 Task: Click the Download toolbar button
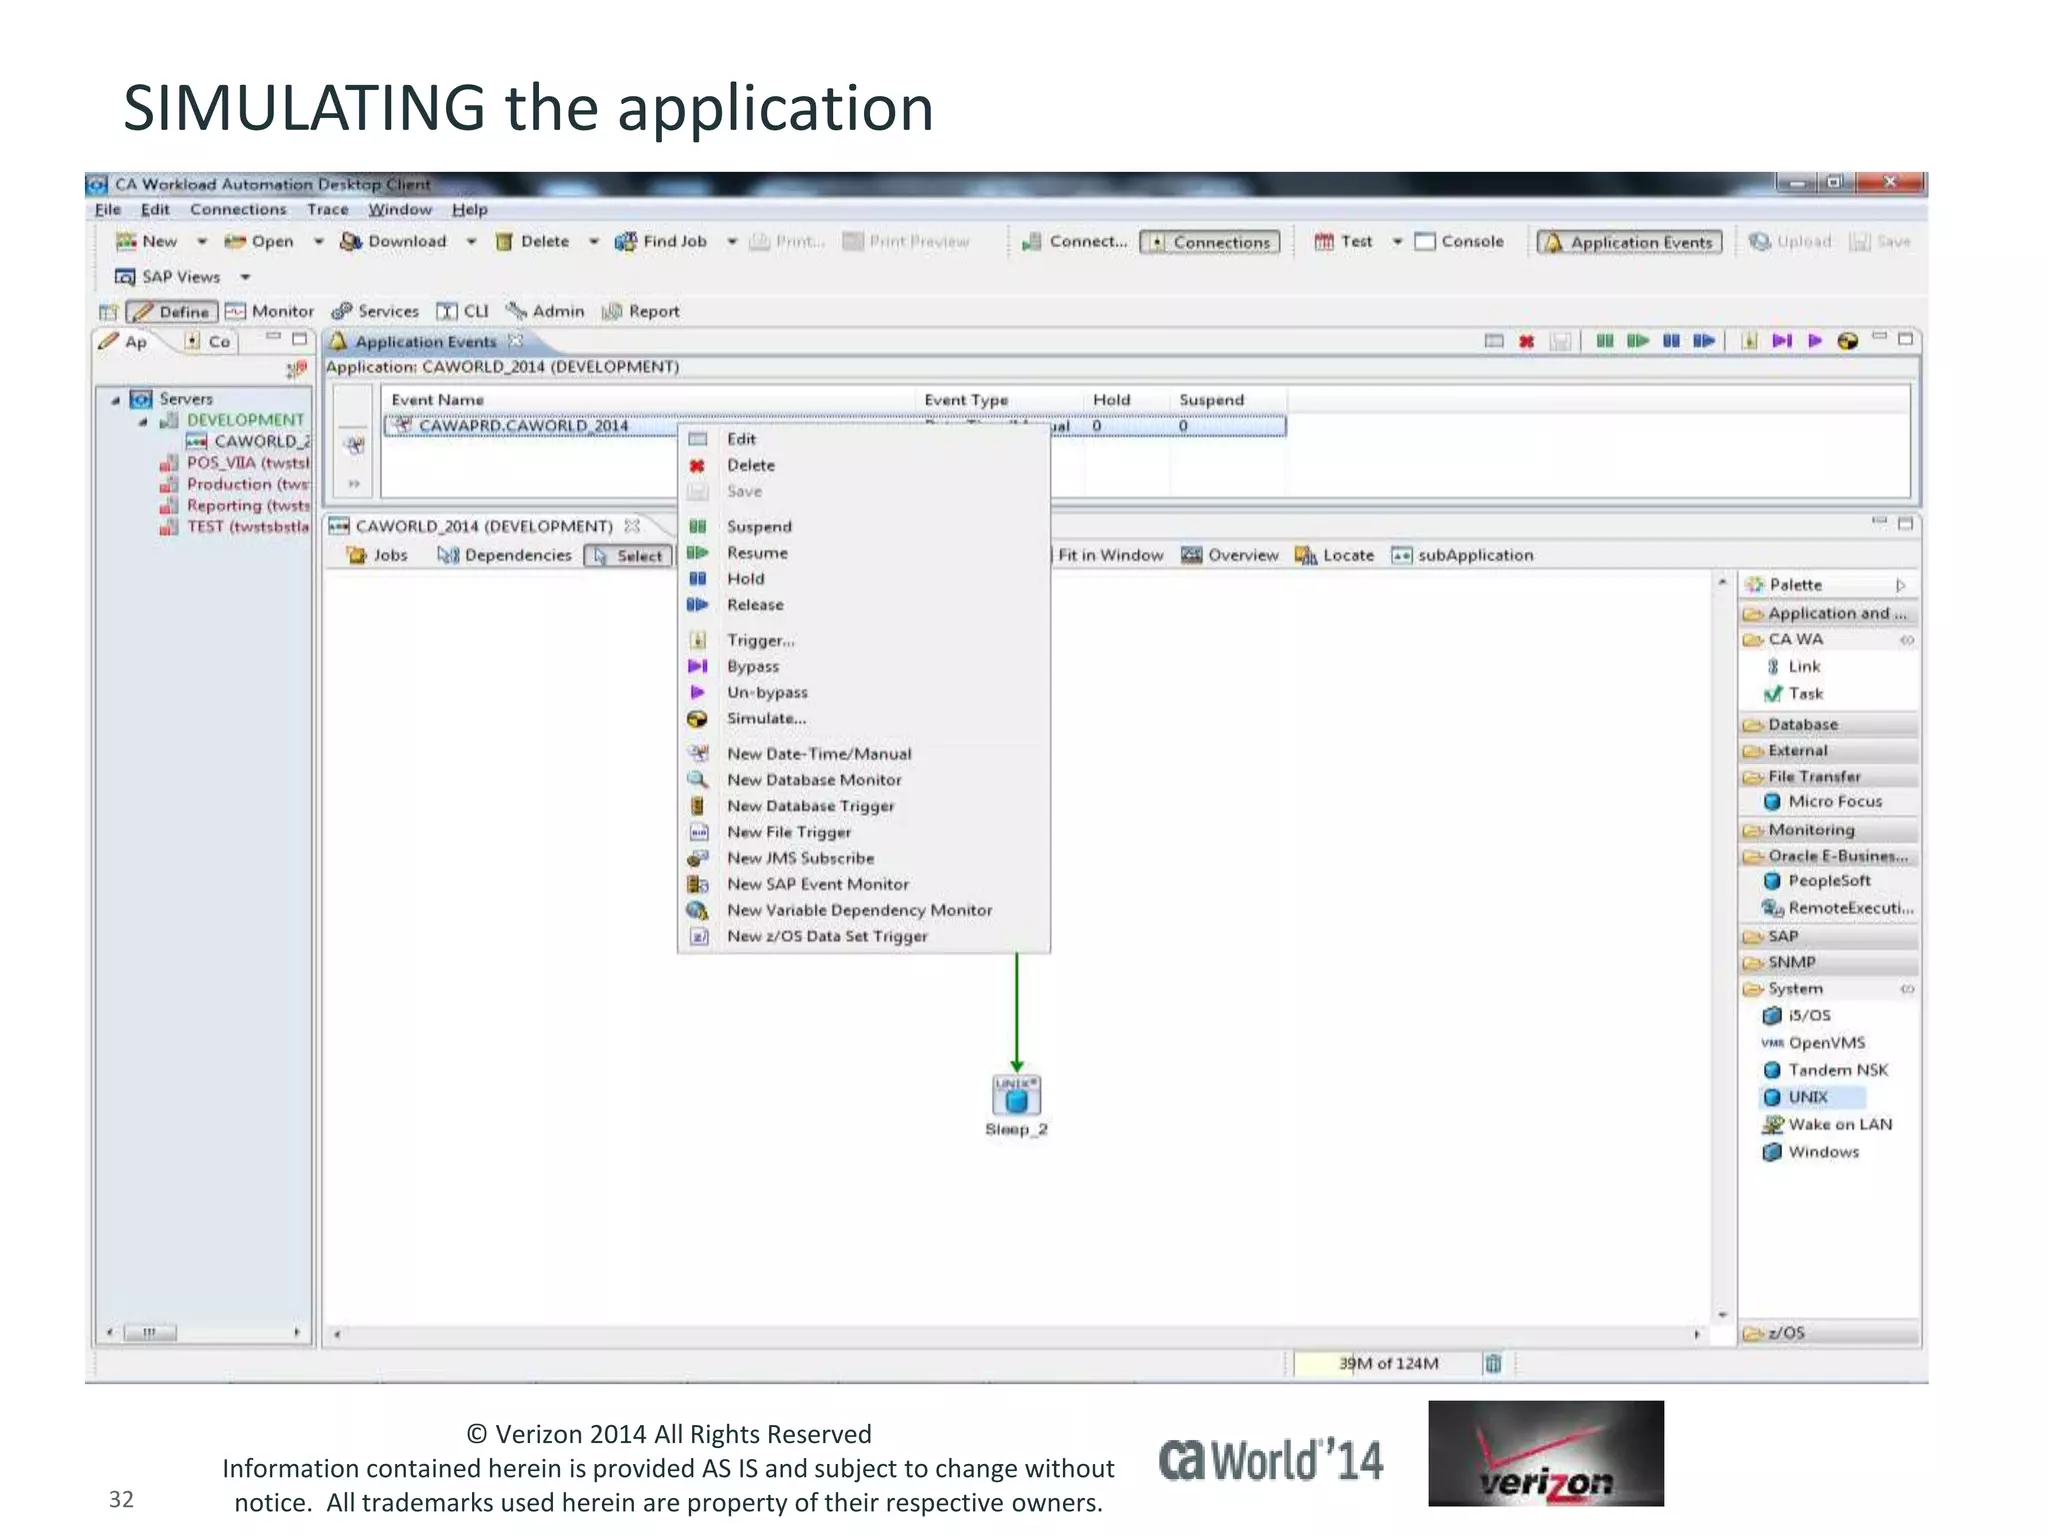(x=393, y=241)
